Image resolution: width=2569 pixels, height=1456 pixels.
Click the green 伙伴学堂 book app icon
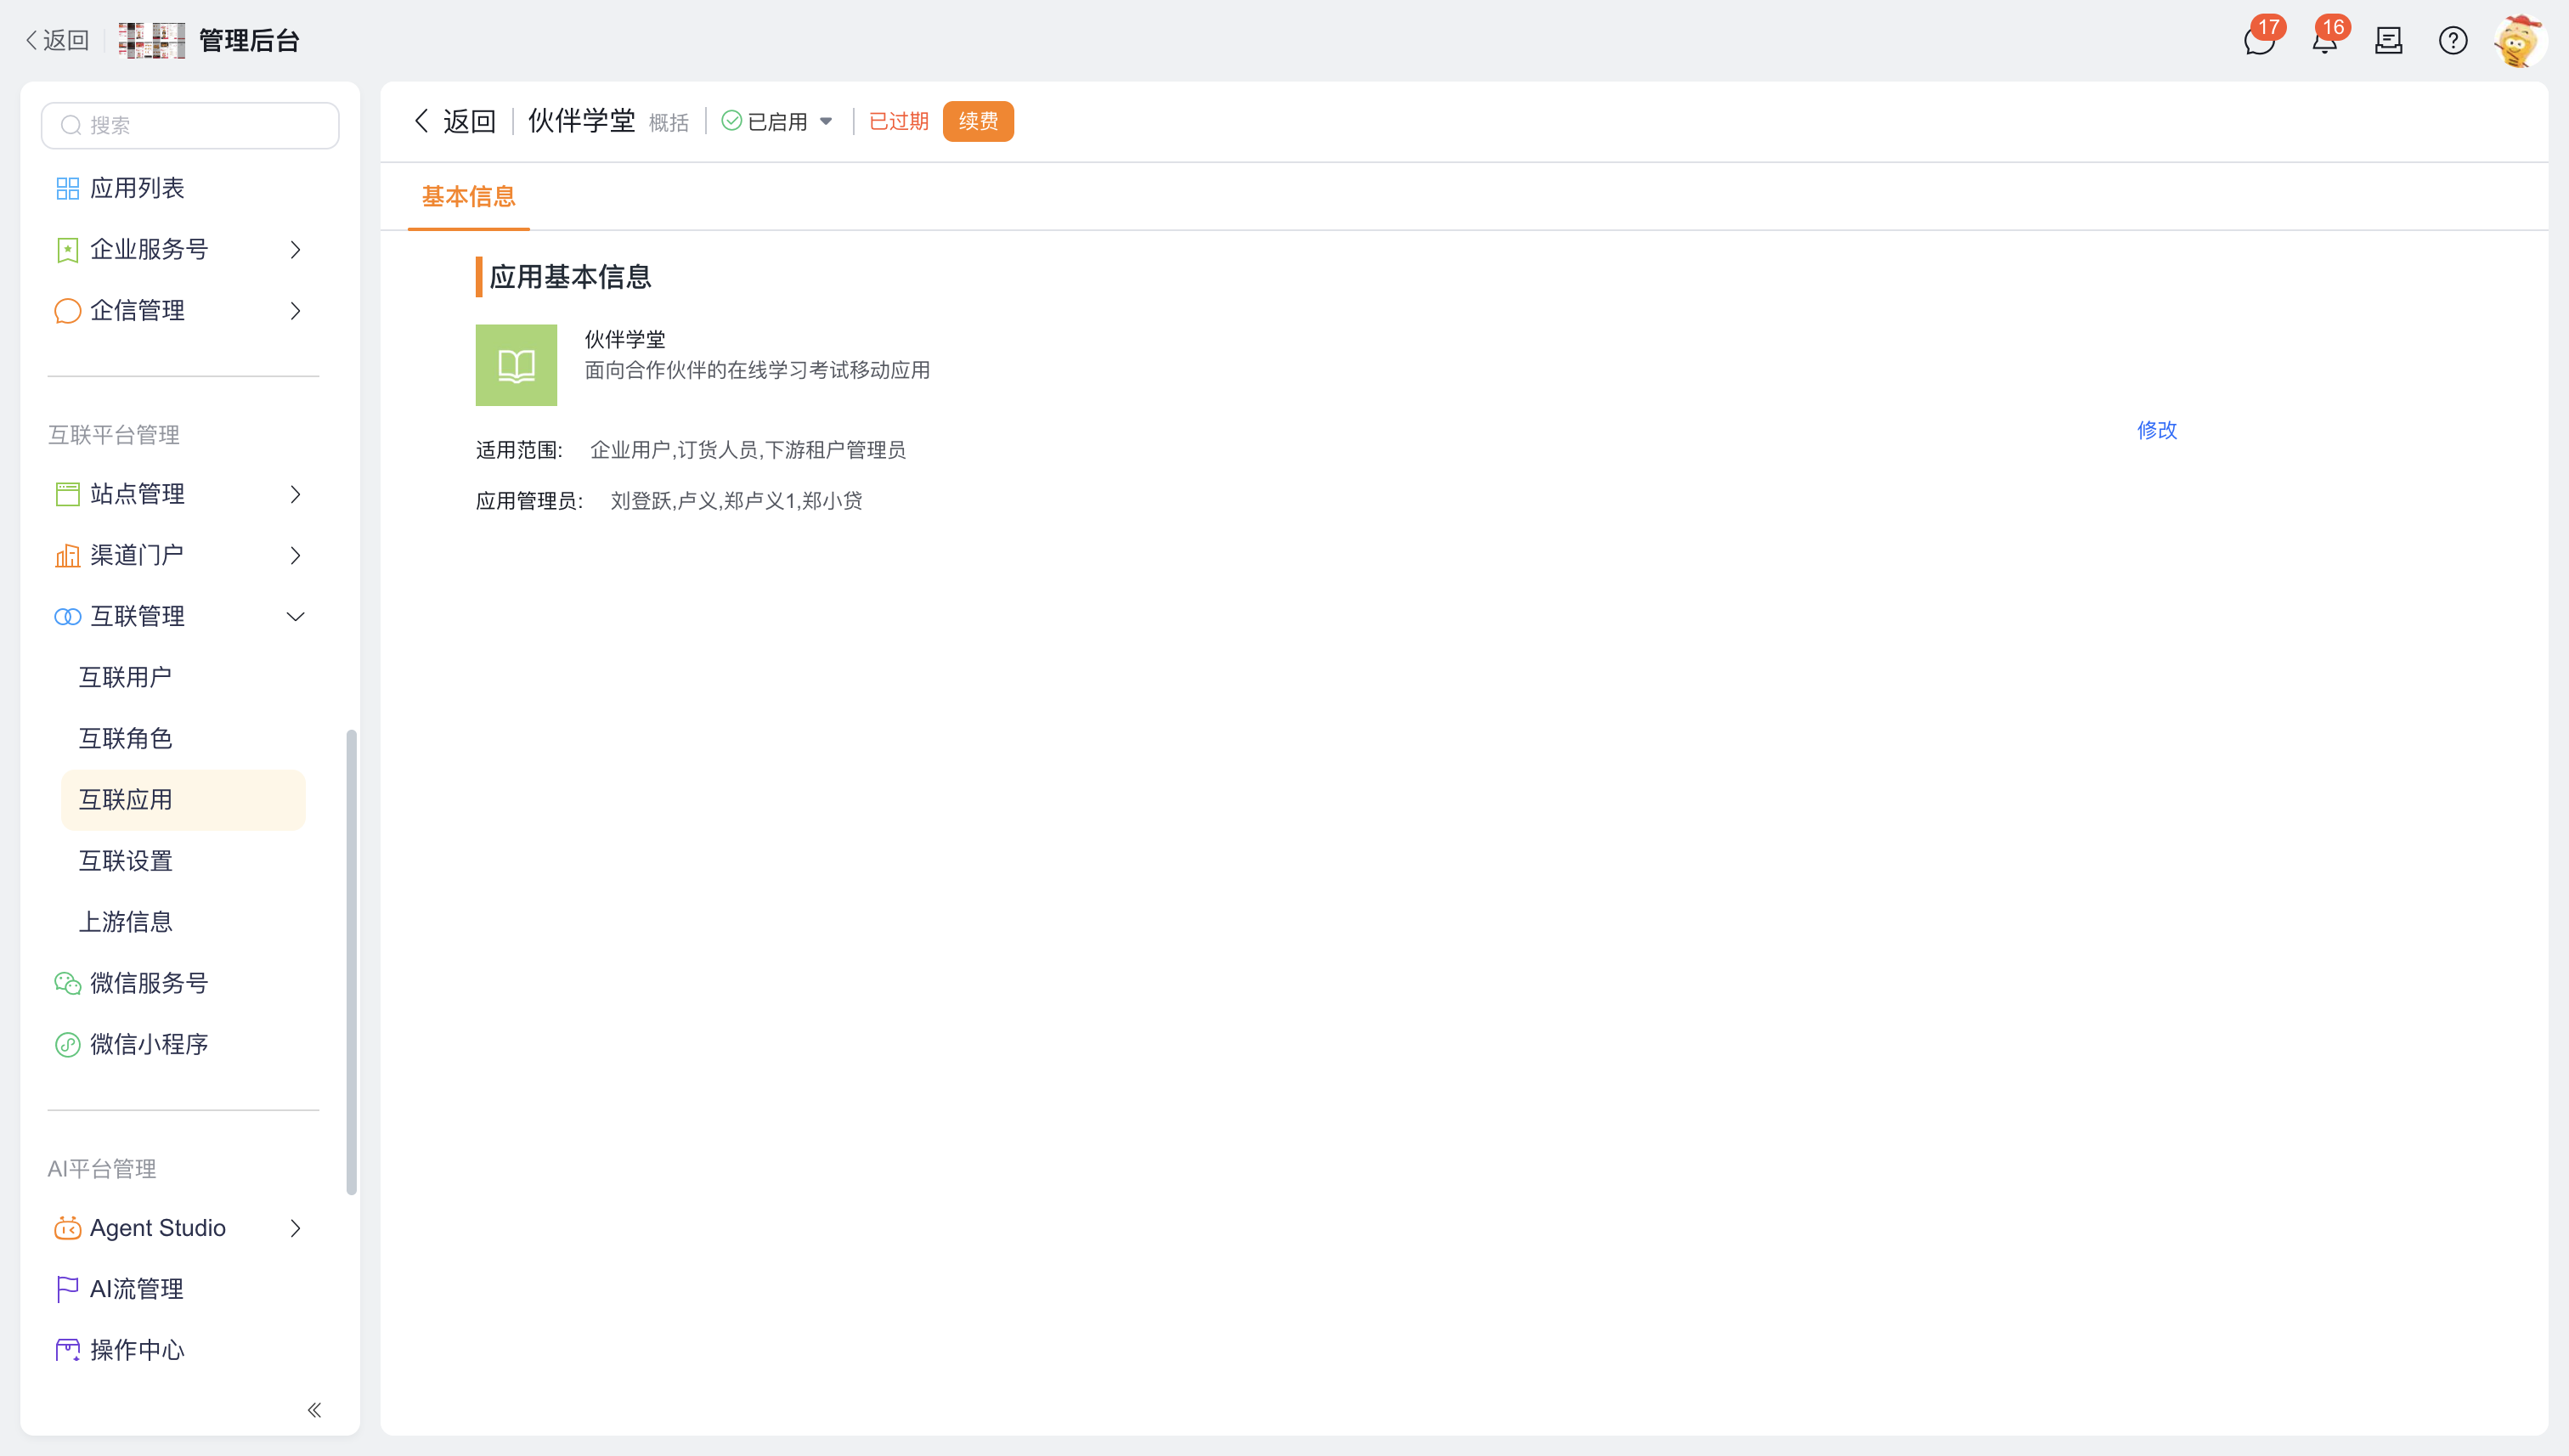pos(516,365)
